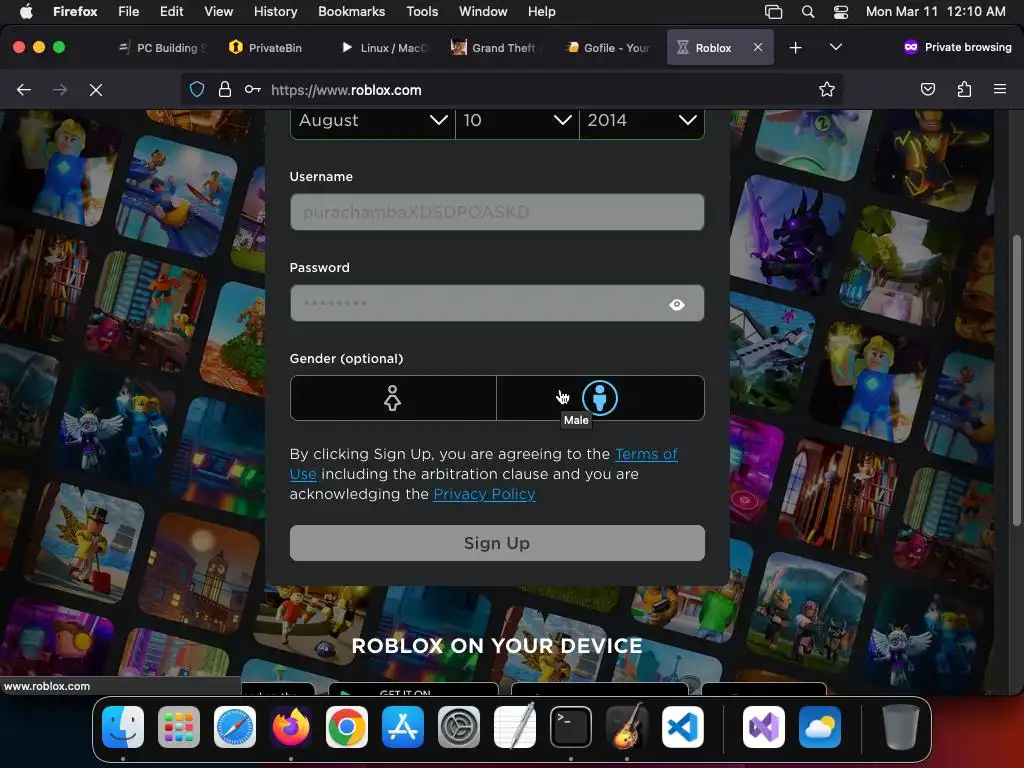
Task: Open the Privacy Policy link
Action: [484, 494]
